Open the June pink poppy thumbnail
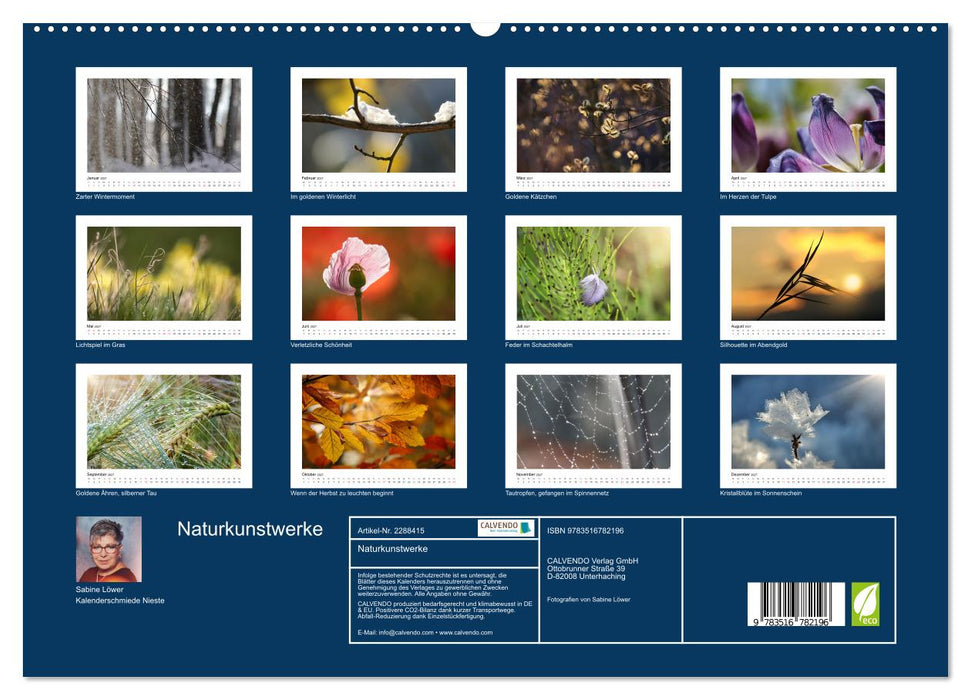The image size is (971, 700). tap(378, 278)
